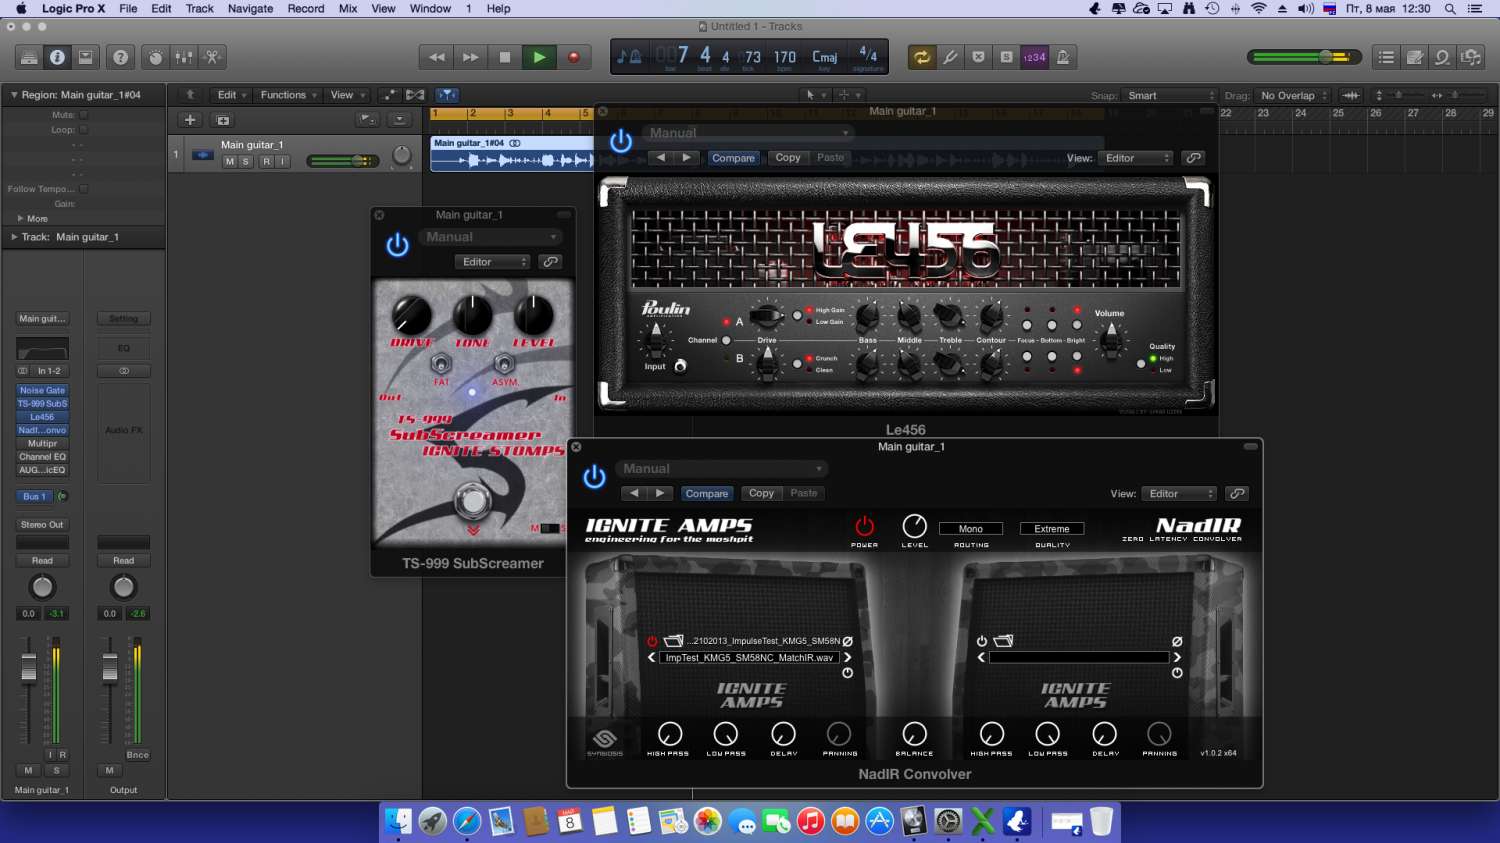Open the Snap Smart dropdown
Image resolution: width=1500 pixels, height=843 pixels.
coord(1170,96)
